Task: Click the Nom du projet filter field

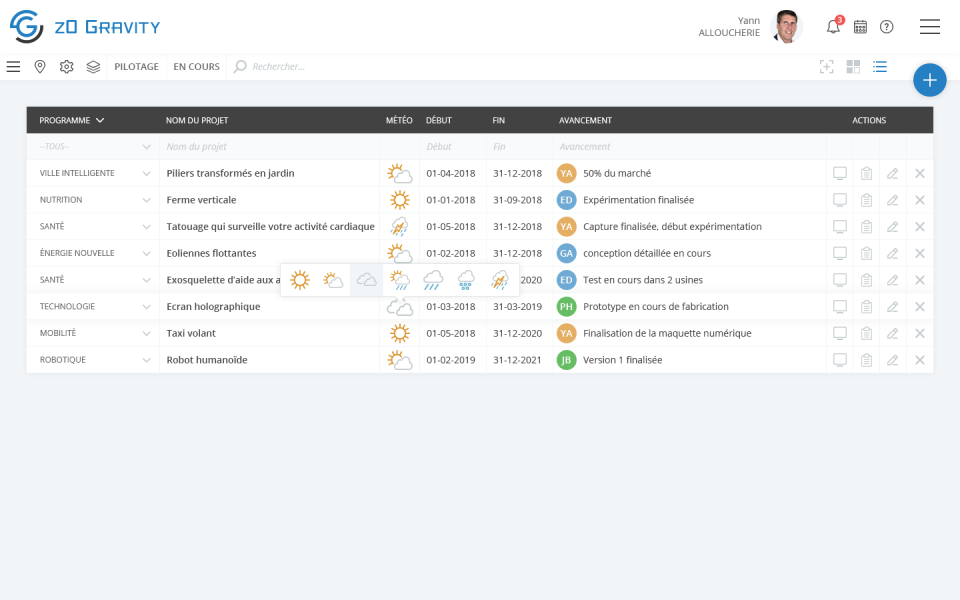Action: 269,147
